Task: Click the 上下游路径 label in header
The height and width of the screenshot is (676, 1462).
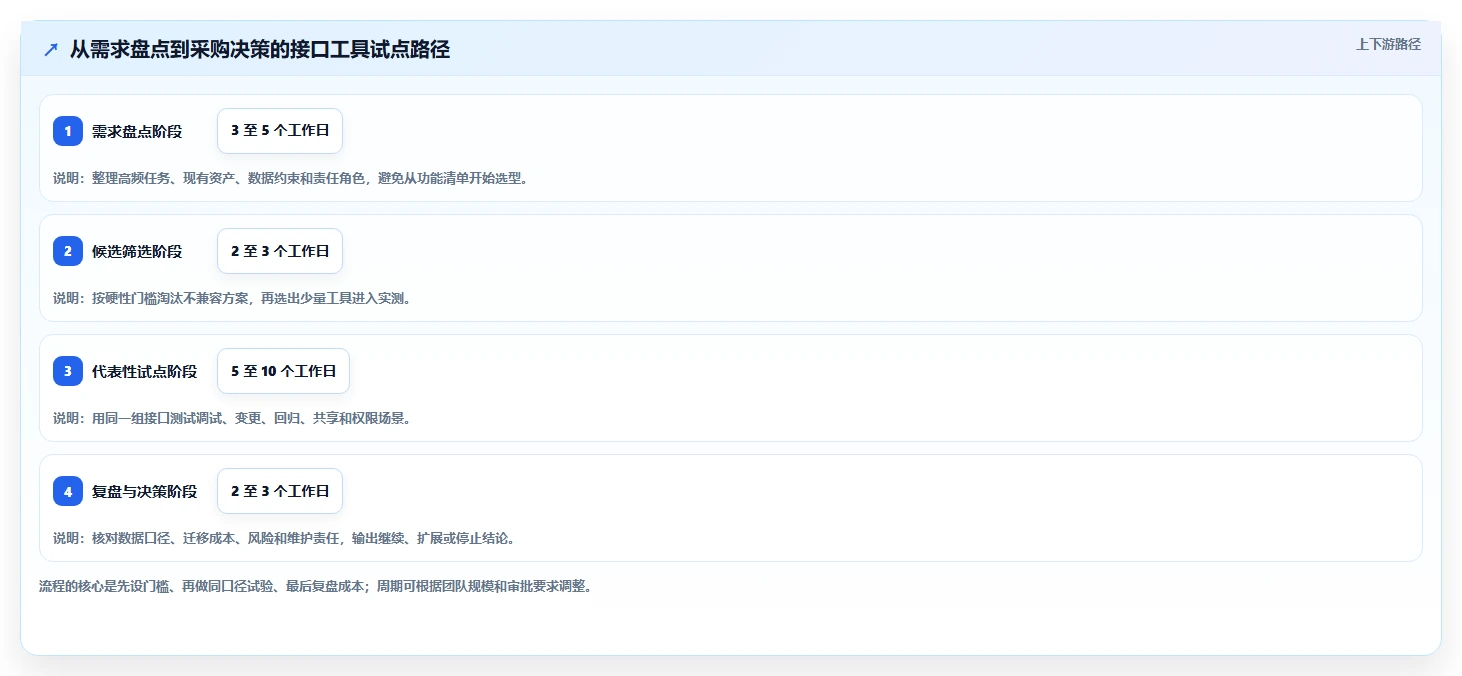Action: pos(1388,44)
